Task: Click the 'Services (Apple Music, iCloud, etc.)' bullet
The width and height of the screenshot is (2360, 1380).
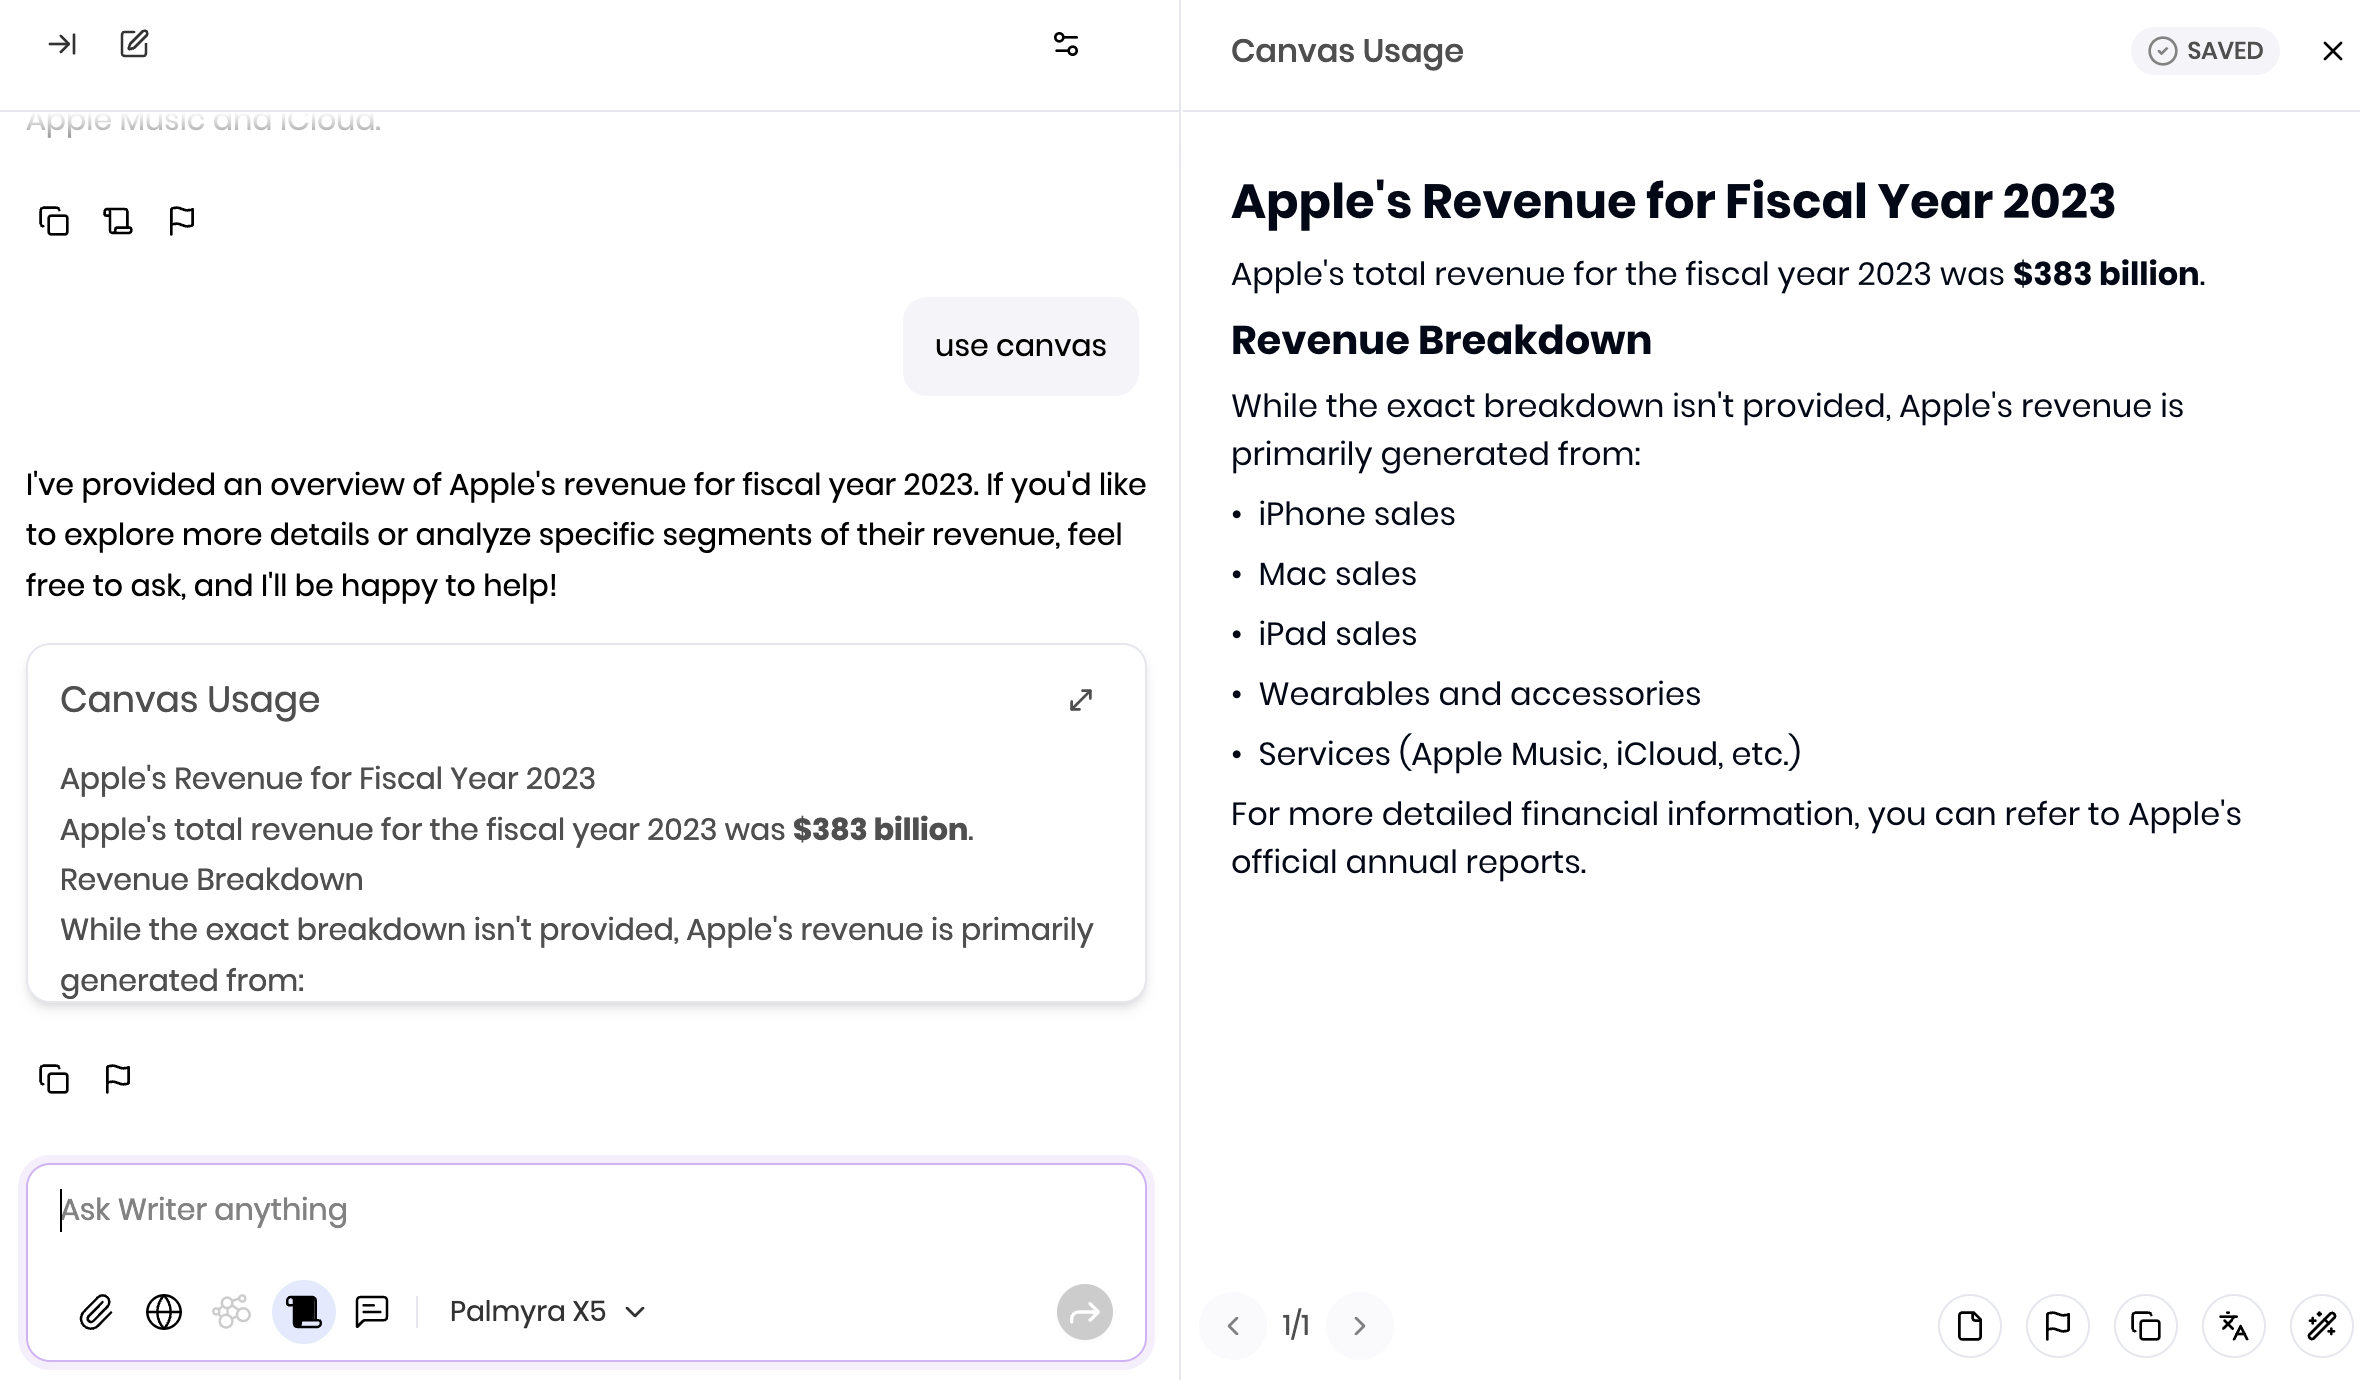Action: pos(1529,754)
